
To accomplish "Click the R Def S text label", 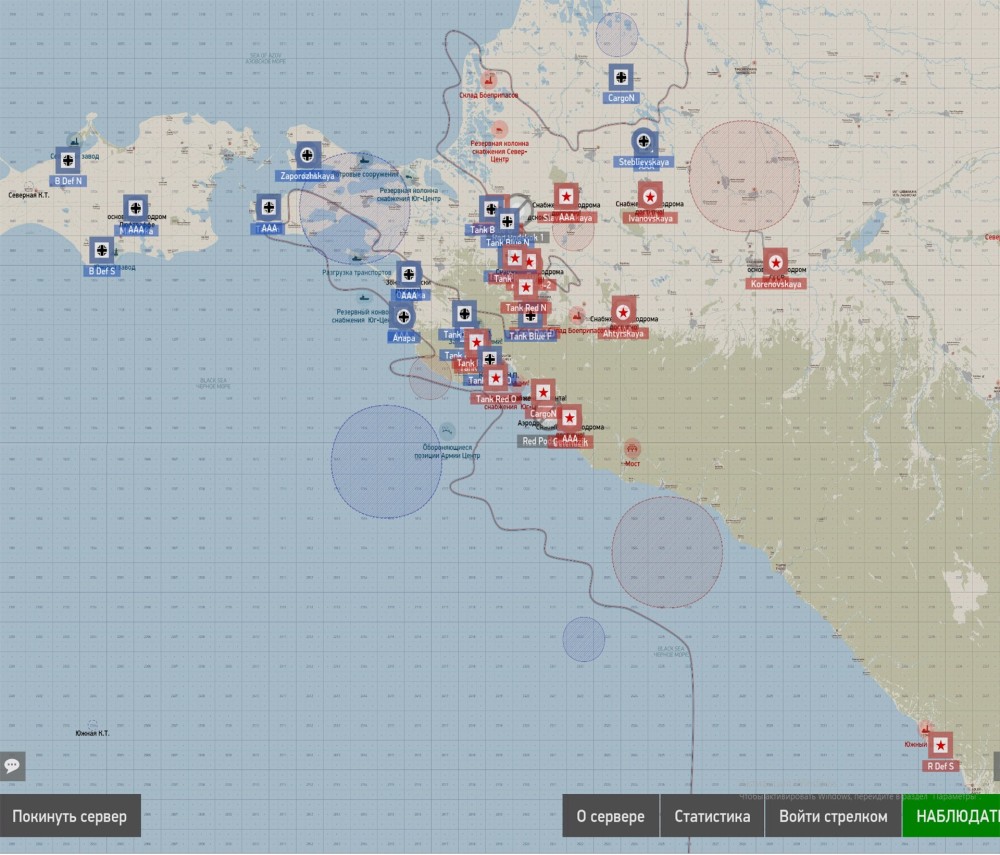I will [941, 766].
